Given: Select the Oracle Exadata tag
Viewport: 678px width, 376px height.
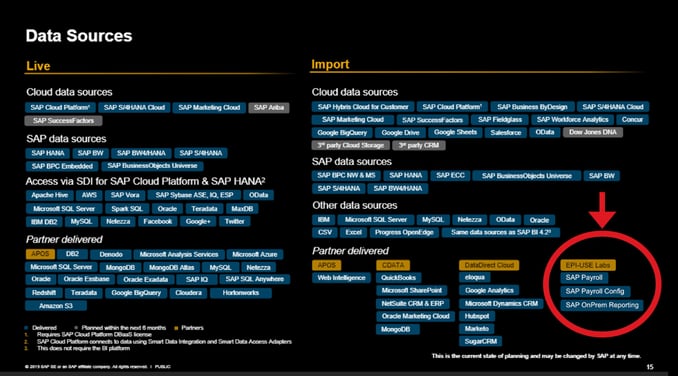Looking at the screenshot, I should click(145, 280).
